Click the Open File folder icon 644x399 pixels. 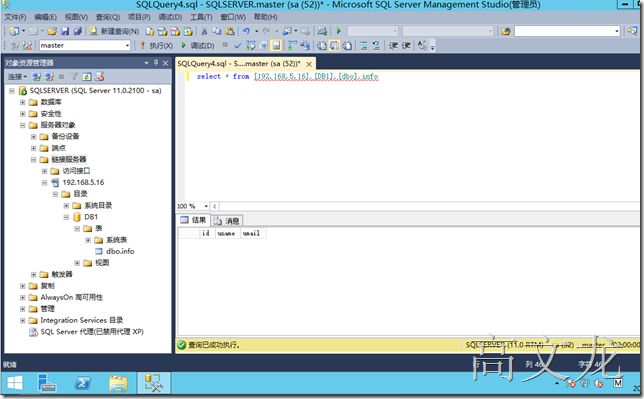point(52,31)
